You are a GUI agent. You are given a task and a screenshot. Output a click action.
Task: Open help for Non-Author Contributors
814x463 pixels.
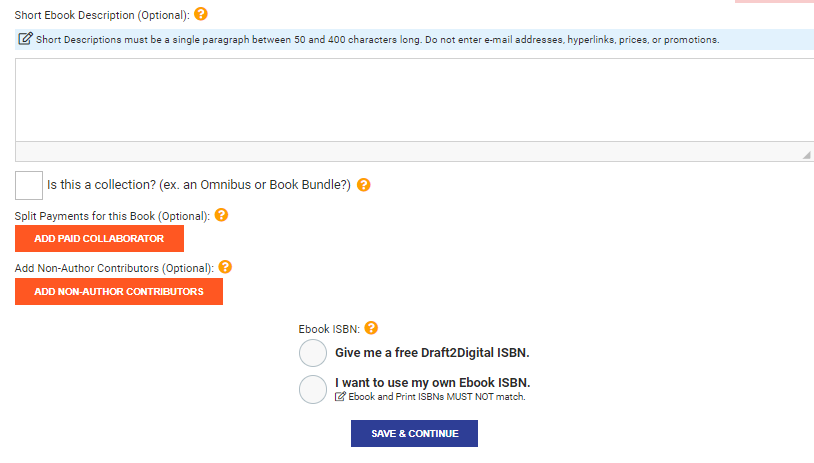click(x=225, y=267)
